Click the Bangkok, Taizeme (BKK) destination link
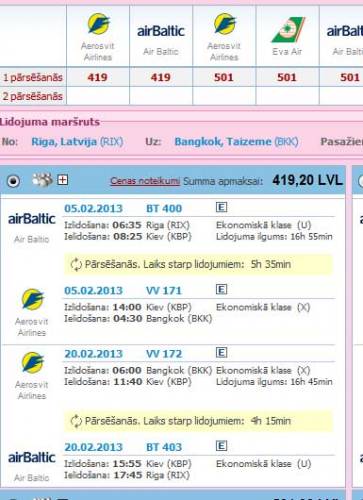The image size is (363, 500). click(236, 142)
